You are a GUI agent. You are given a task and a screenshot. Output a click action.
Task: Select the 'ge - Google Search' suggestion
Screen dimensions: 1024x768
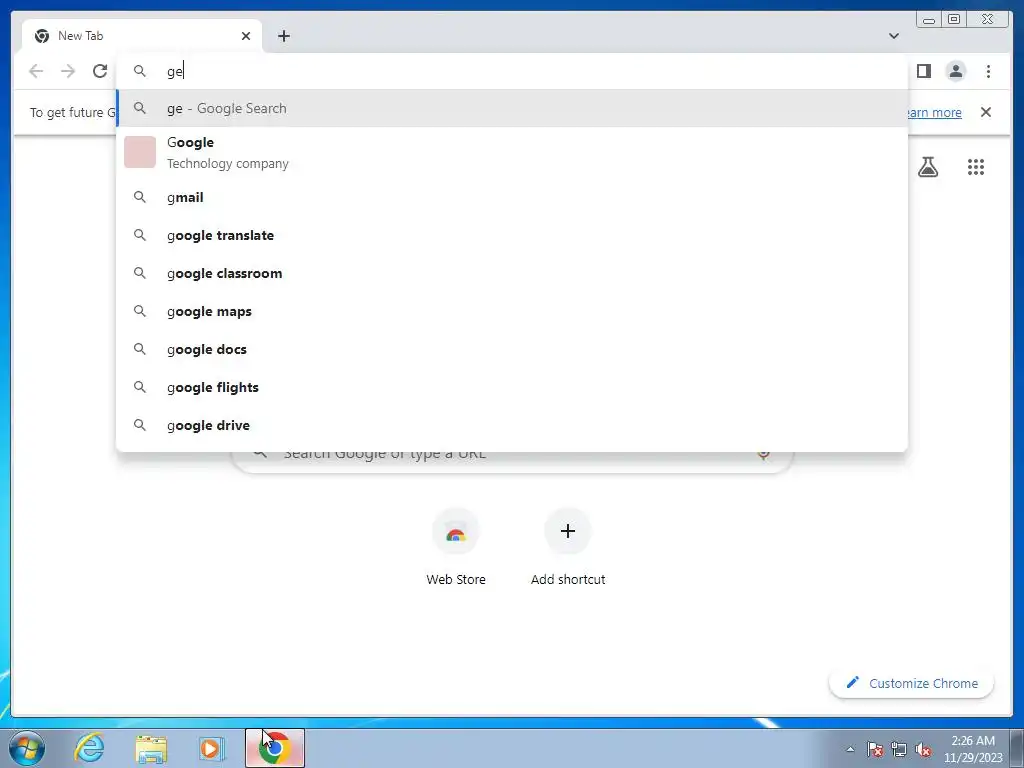pos(512,108)
